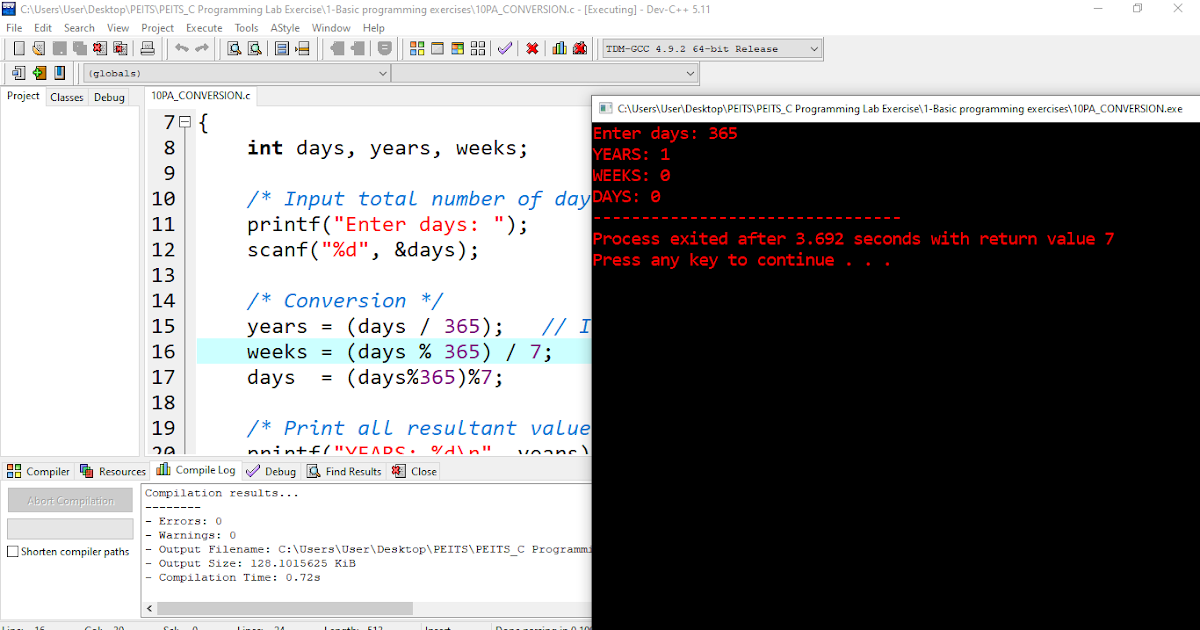Click the Undo arrow icon
Screen dimensions: 1200x630
tap(180, 48)
